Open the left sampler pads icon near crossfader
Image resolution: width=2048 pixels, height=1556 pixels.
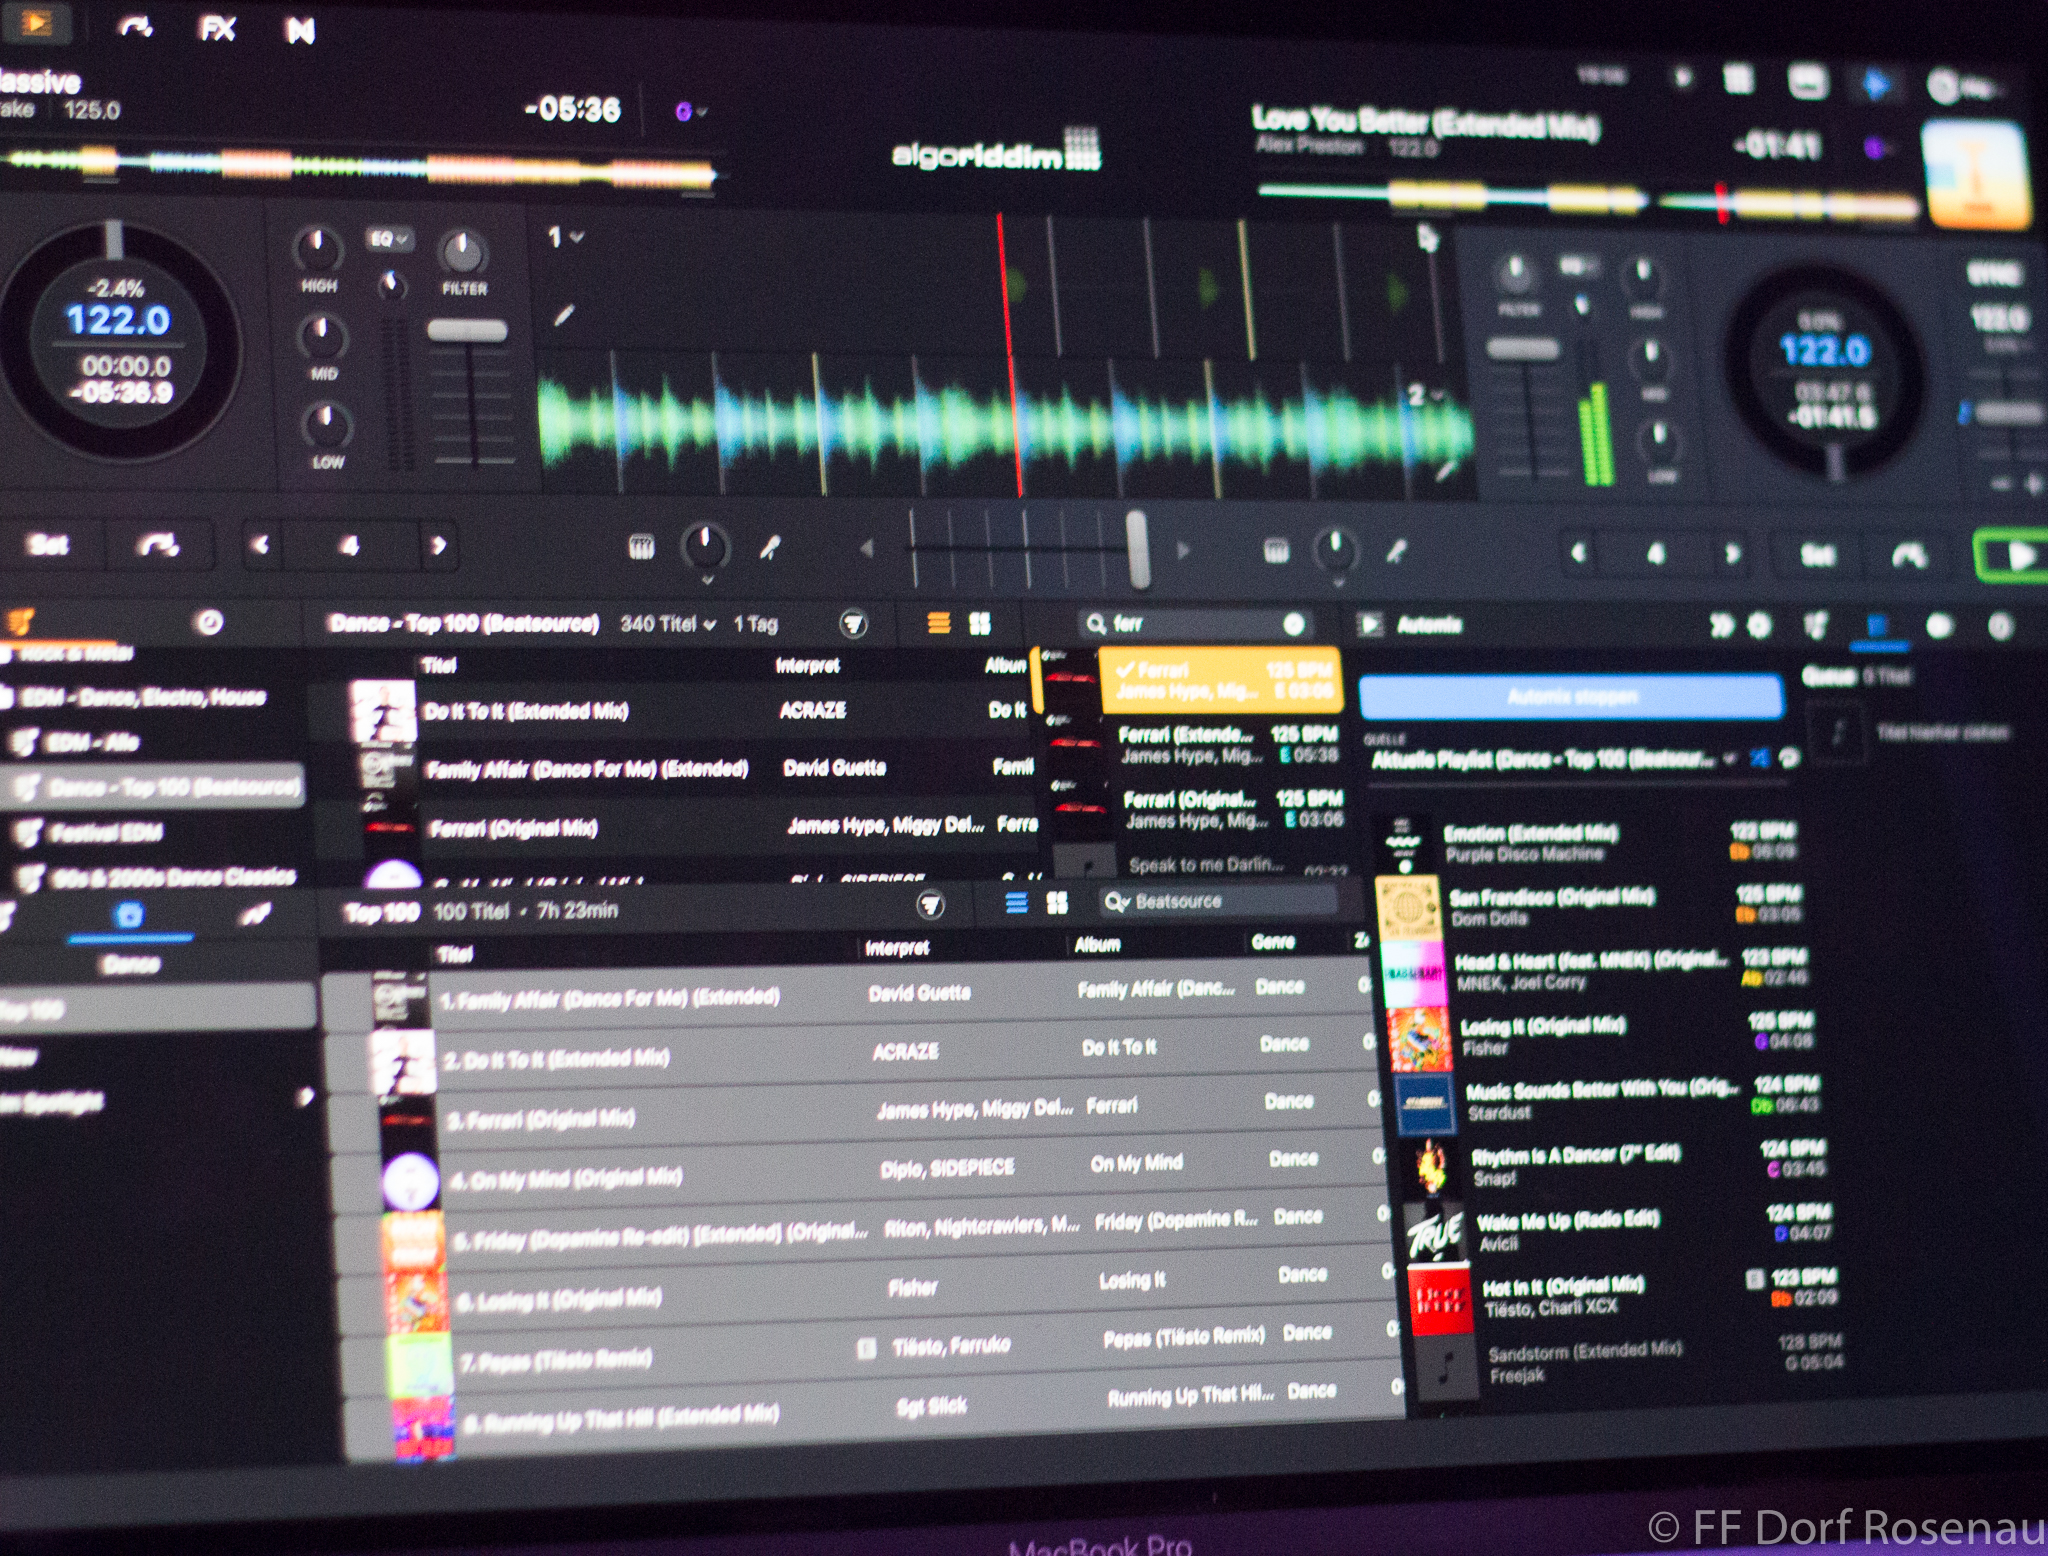point(641,547)
